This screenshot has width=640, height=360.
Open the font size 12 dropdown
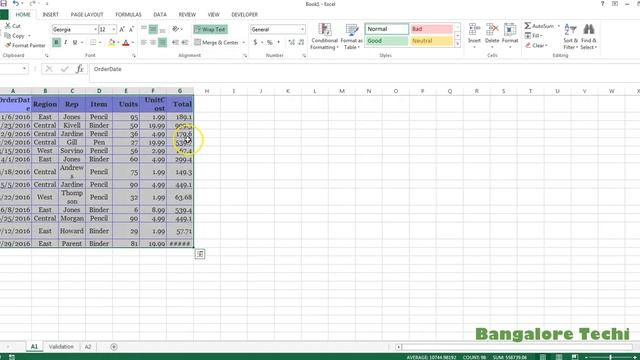114,29
